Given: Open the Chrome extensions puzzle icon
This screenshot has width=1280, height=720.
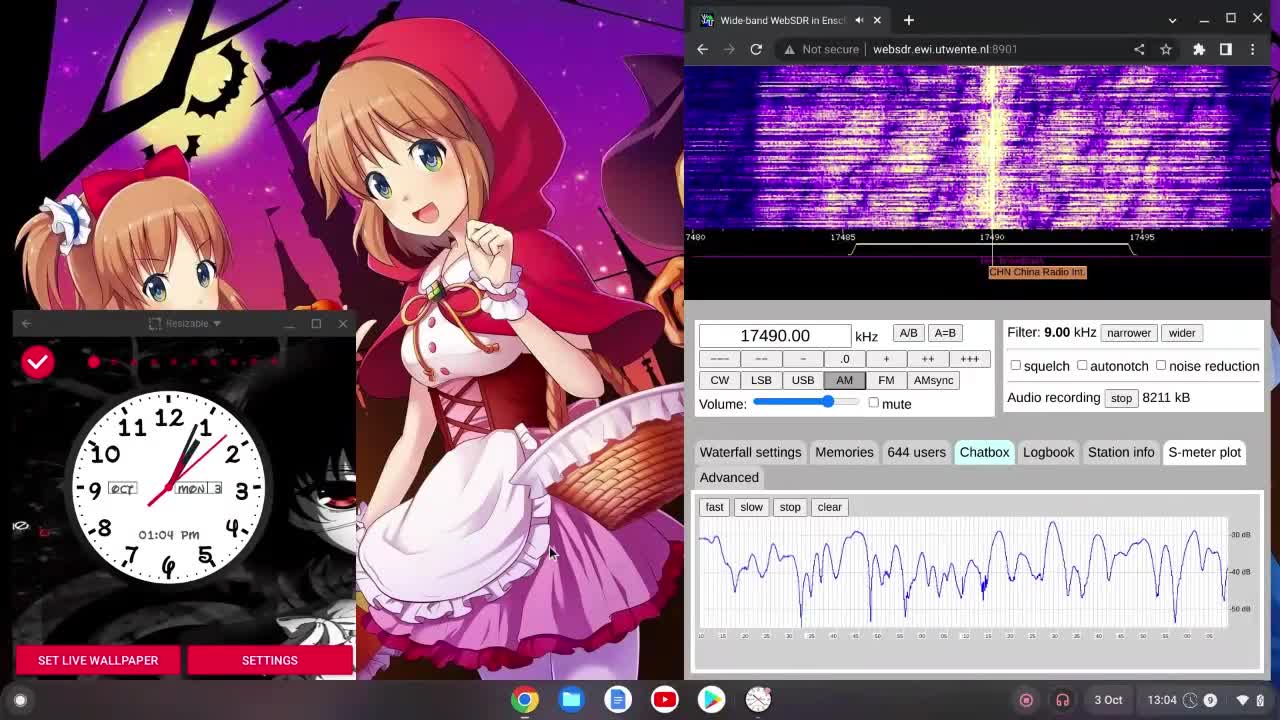Looking at the screenshot, I should 1199,49.
